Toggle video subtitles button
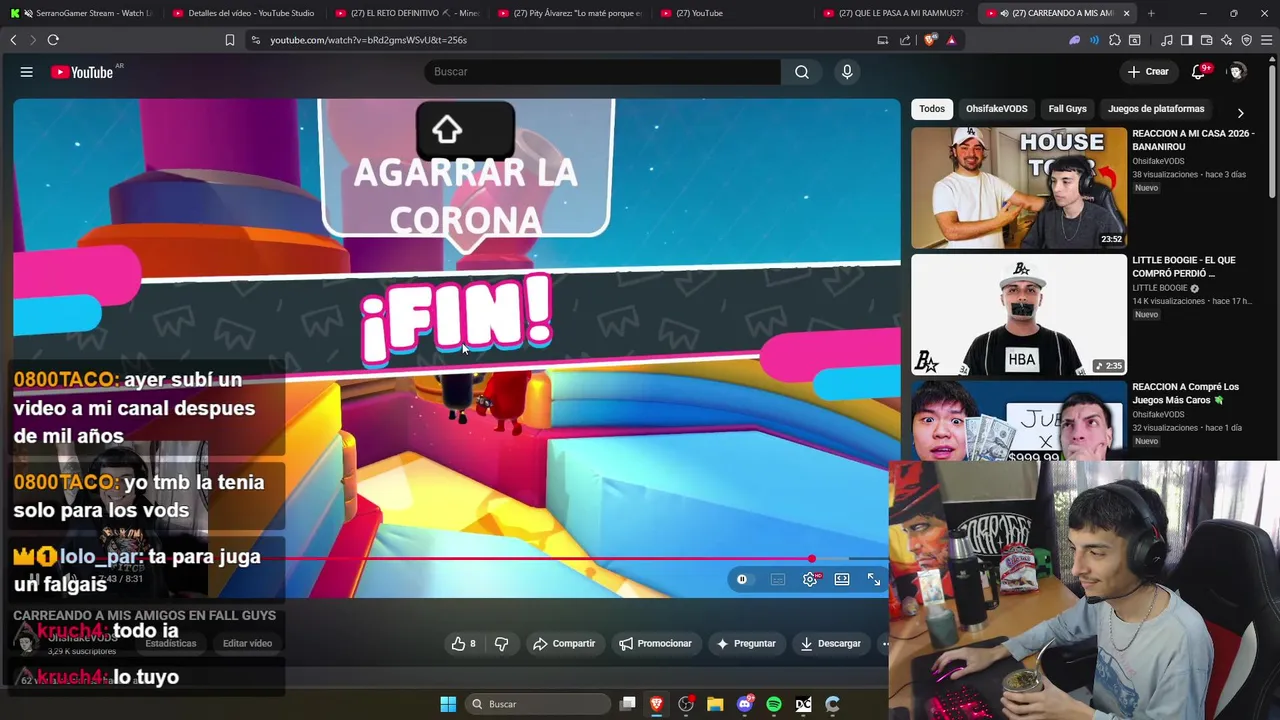 tap(778, 579)
